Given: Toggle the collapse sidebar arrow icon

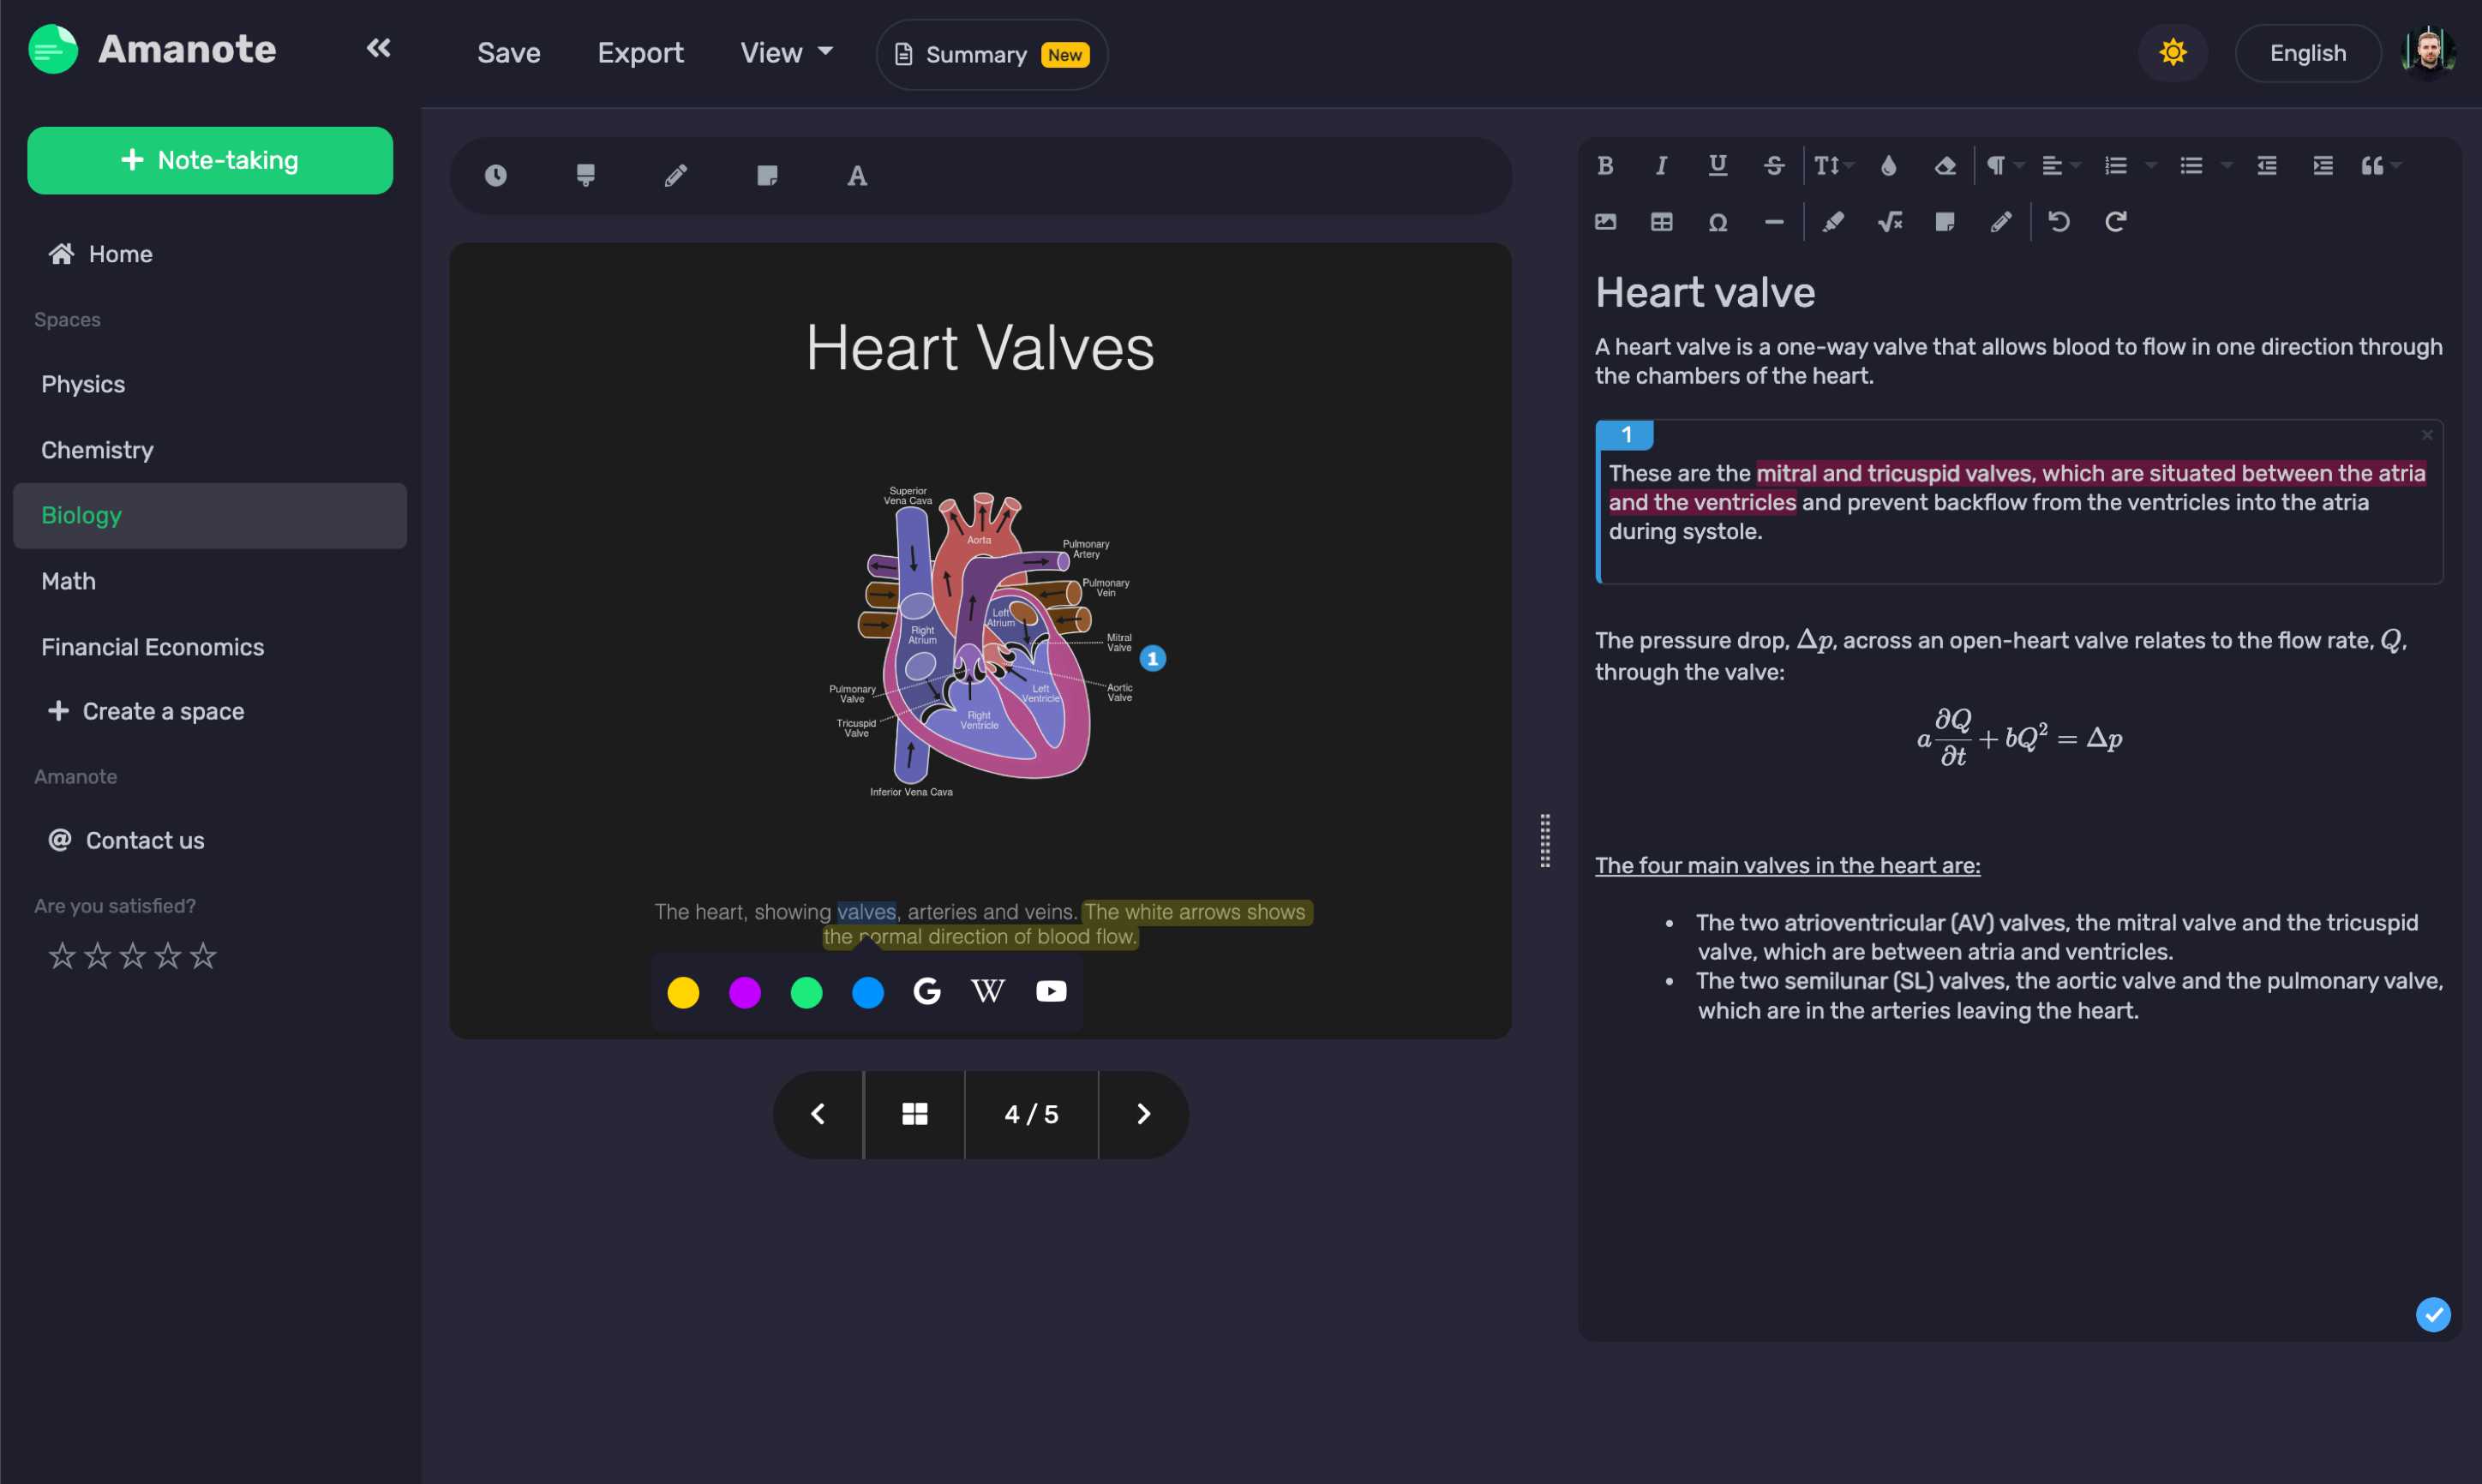Looking at the screenshot, I should point(378,48).
